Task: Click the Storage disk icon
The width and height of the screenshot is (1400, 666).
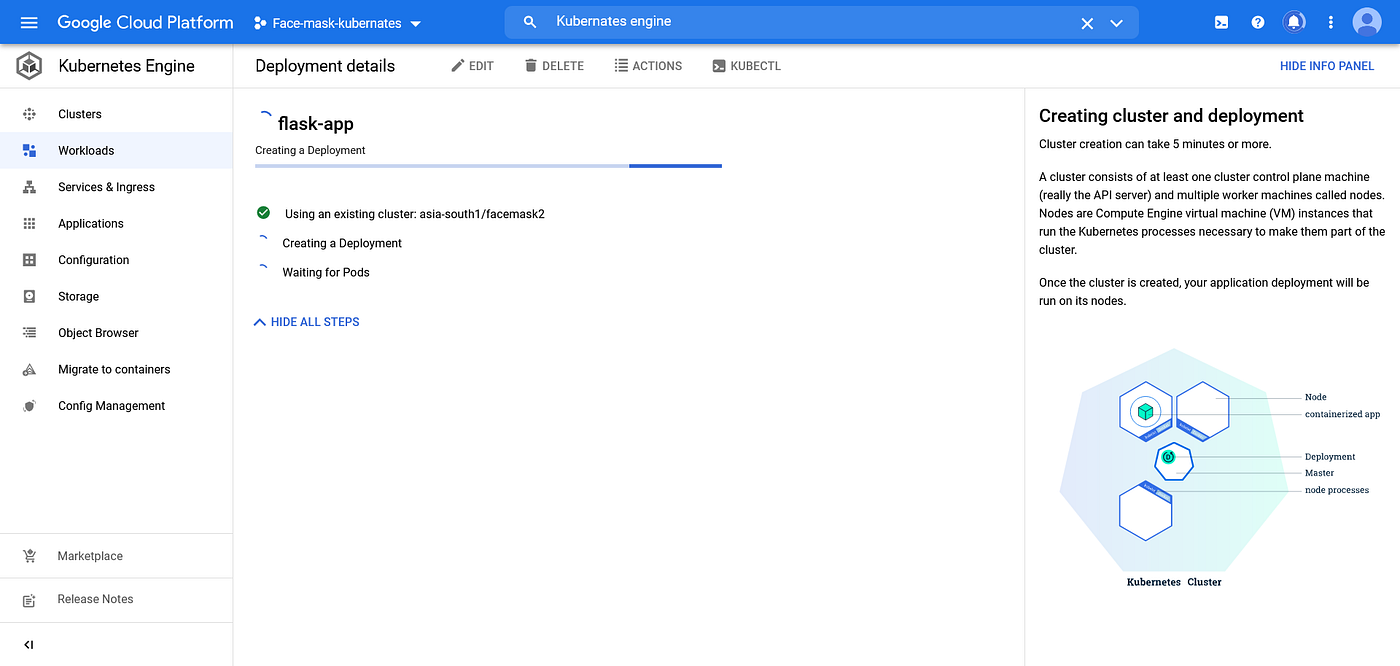Action: tap(29, 296)
